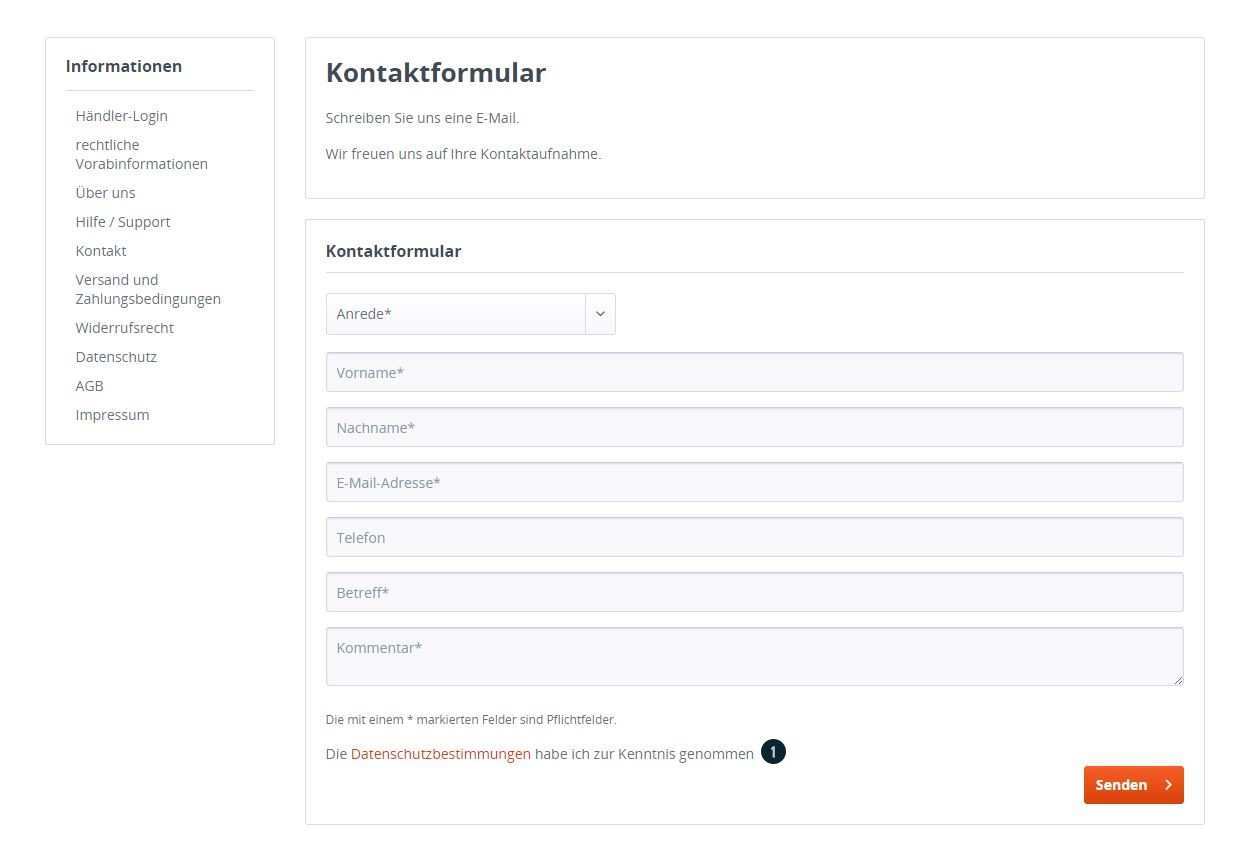This screenshot has width=1245, height=848.
Task: Click the numbered badge beside the privacy notice
Action: point(773,752)
